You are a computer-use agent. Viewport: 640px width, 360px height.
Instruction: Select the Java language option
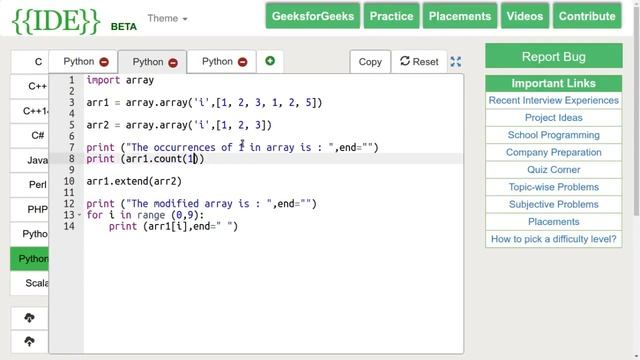(29, 160)
